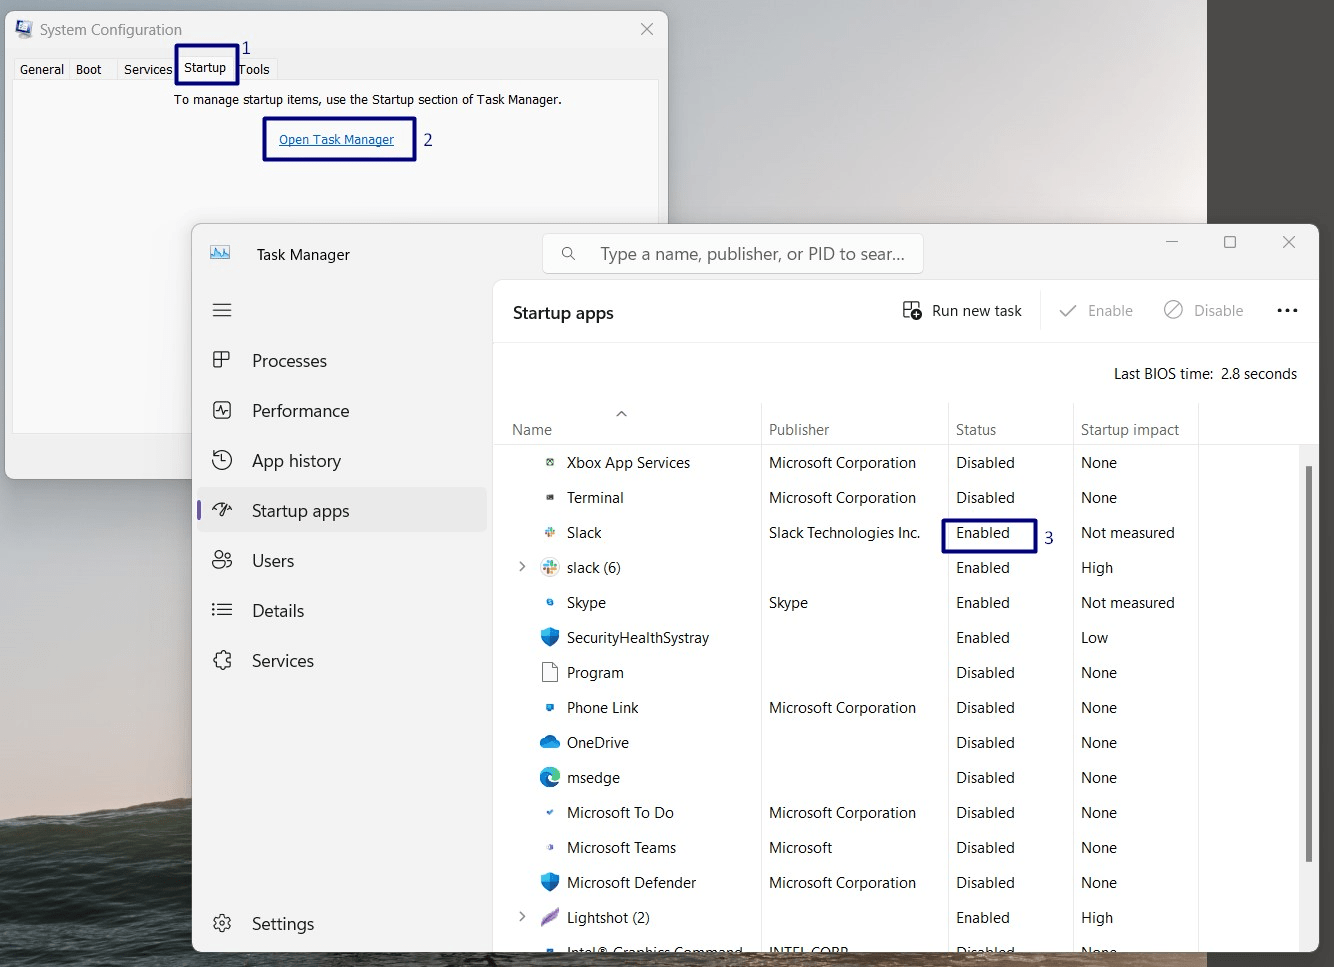Open App history page

pyautogui.click(x=342, y=461)
